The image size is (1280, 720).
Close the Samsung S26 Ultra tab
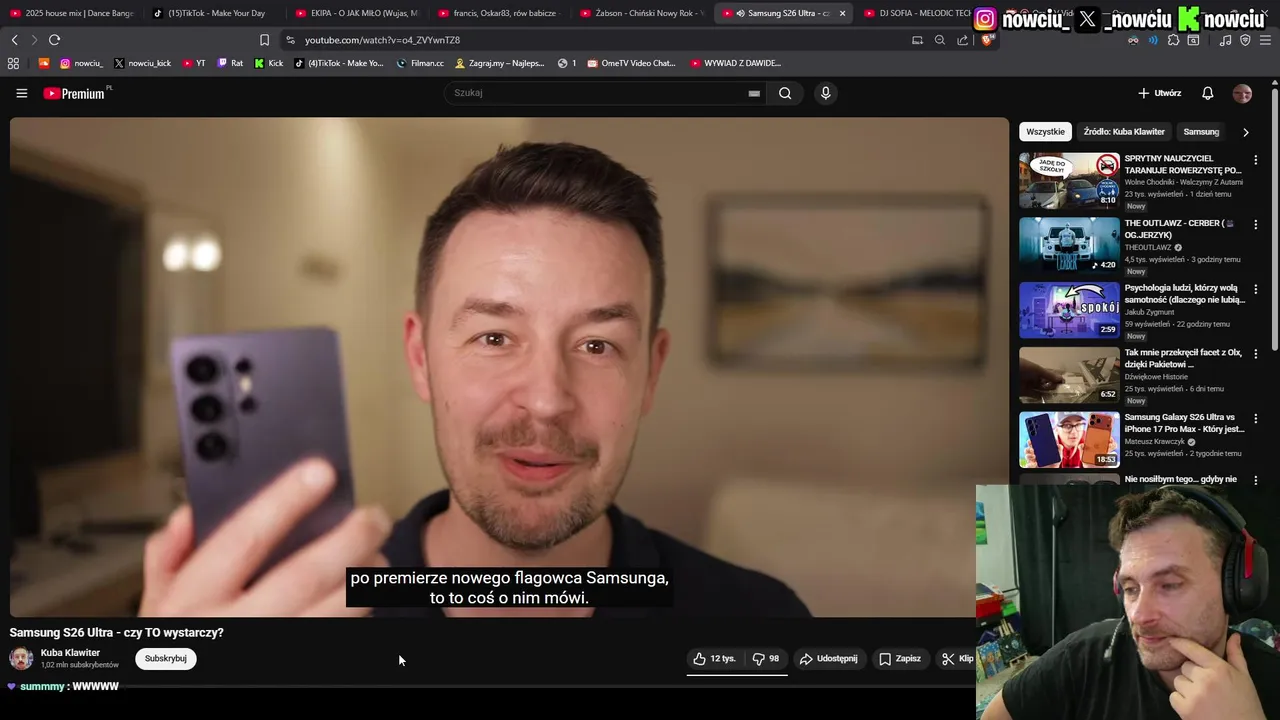click(x=842, y=13)
